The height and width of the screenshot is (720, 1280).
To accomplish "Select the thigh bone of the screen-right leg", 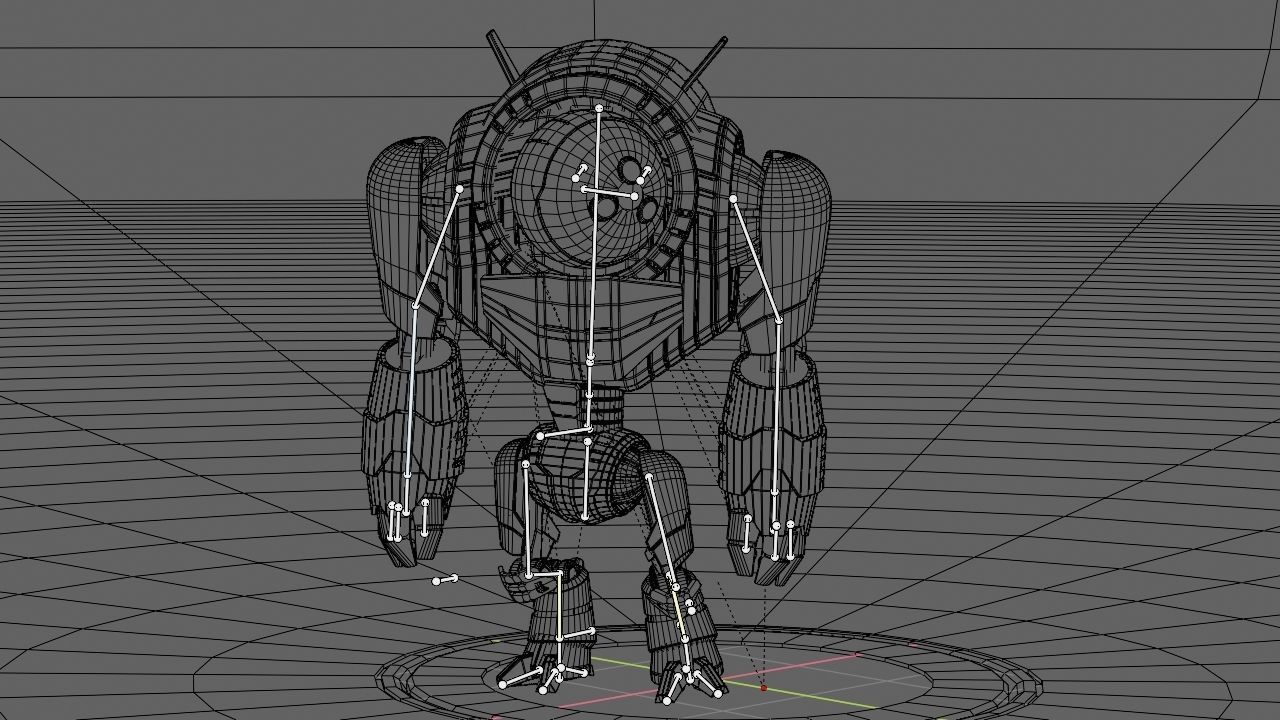I will (662, 532).
